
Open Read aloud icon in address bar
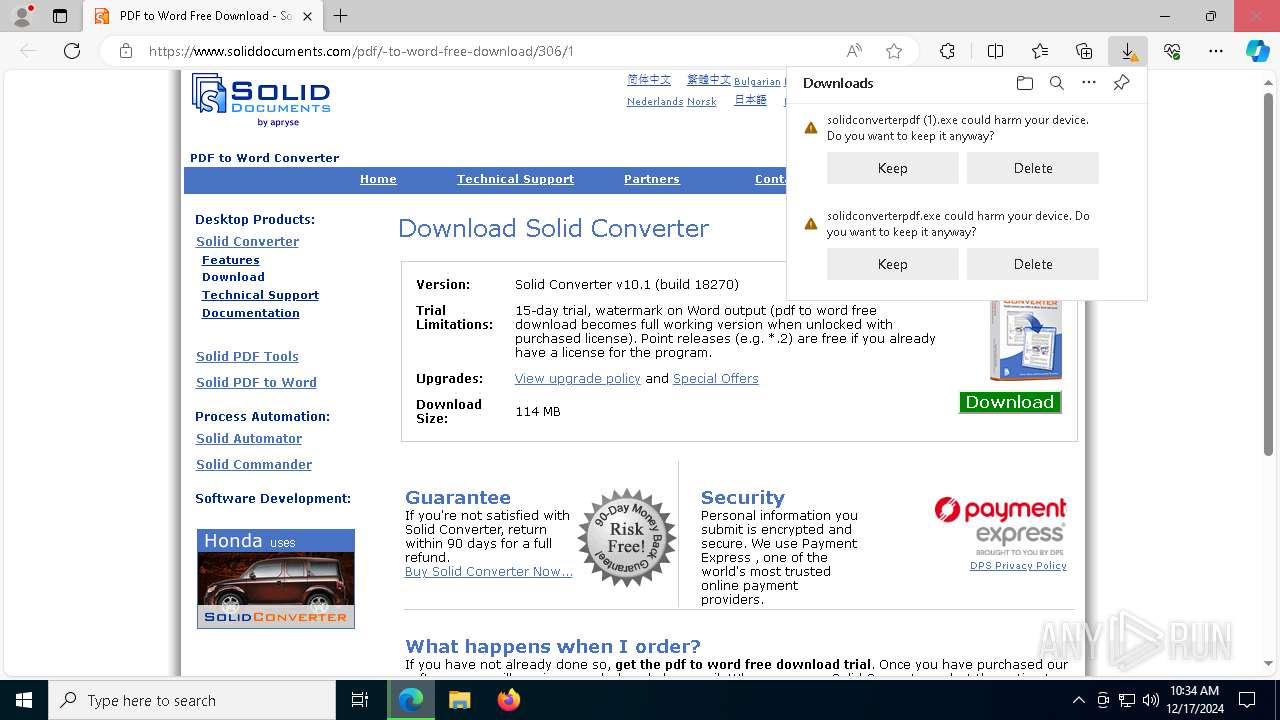click(x=854, y=51)
